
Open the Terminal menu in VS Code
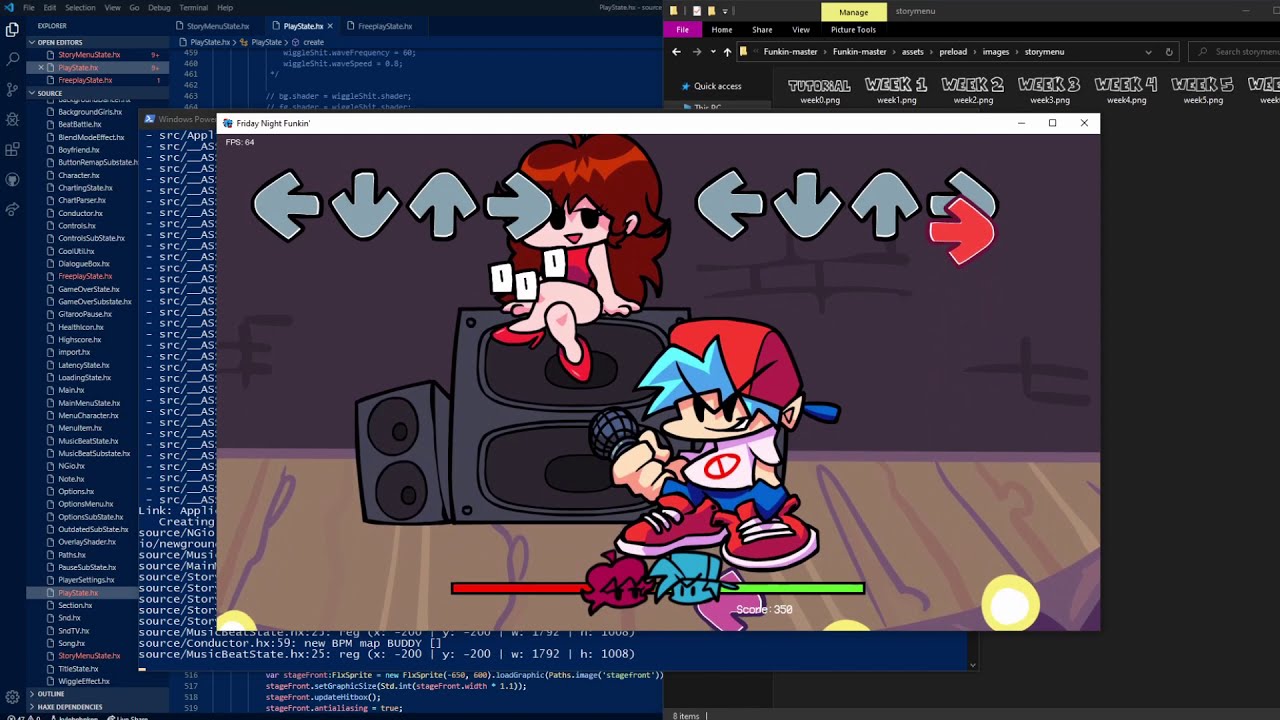pos(194,7)
